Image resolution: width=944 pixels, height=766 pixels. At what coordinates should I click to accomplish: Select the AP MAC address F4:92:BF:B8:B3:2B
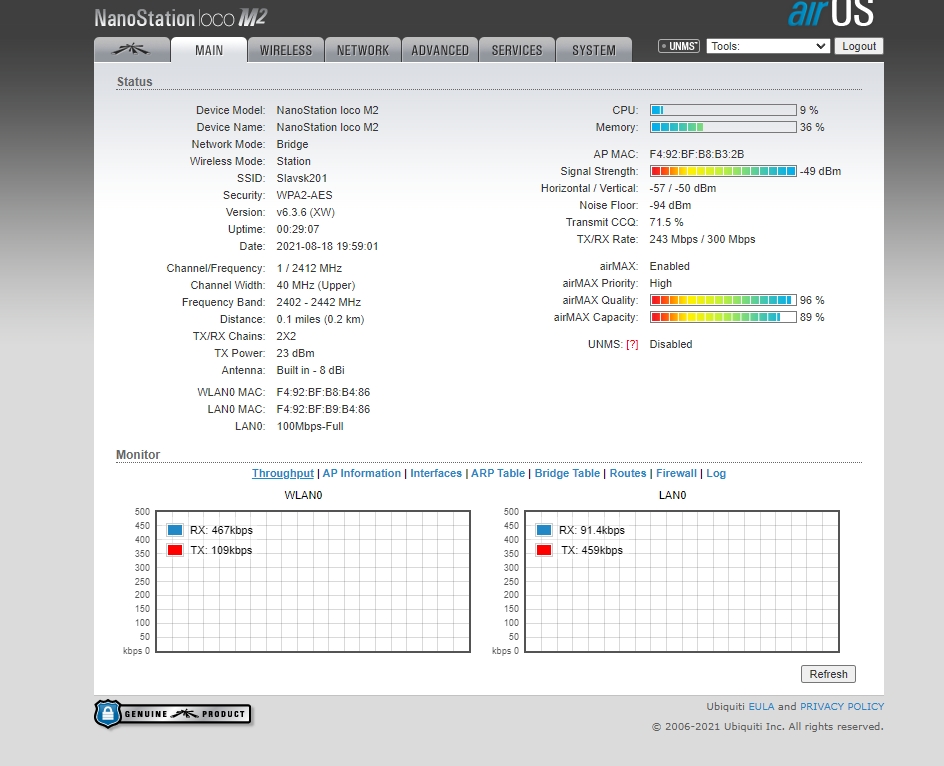click(x=697, y=154)
